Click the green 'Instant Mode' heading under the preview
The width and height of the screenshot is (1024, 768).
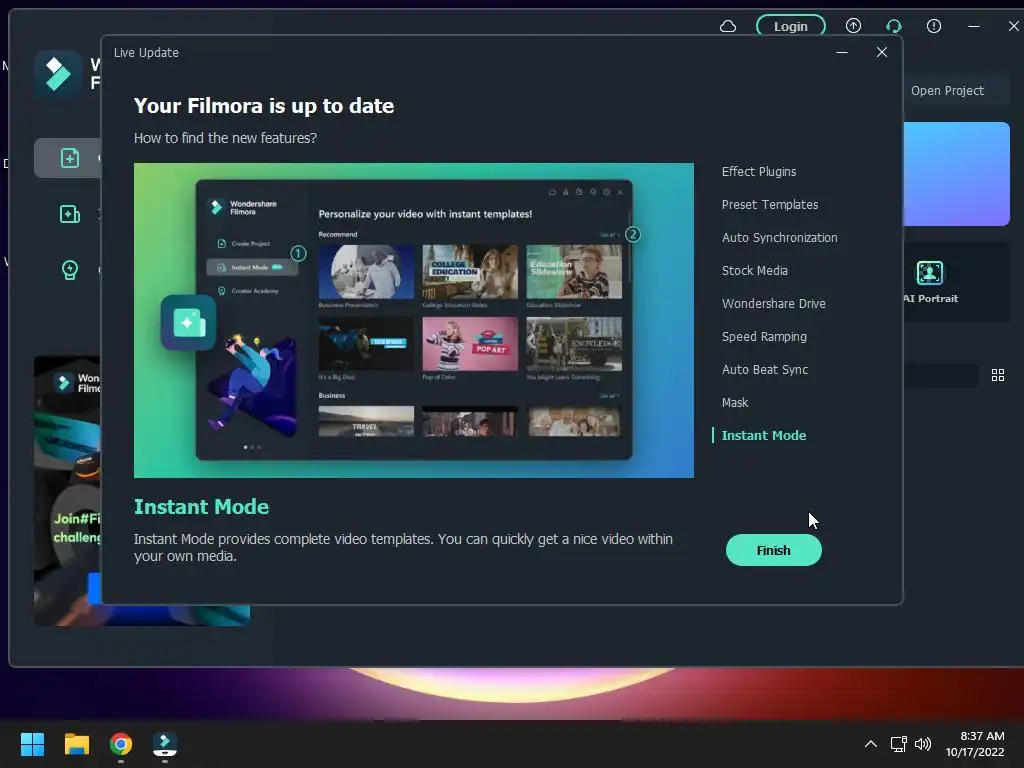point(201,507)
